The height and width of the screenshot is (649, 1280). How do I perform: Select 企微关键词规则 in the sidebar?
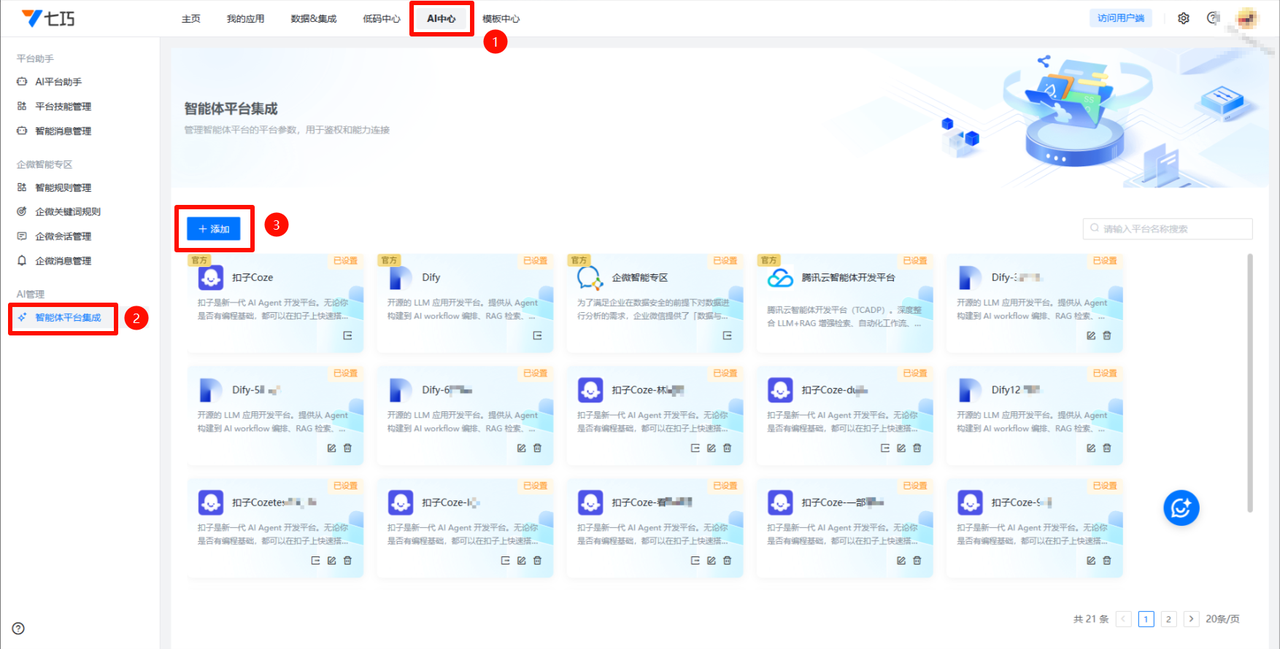[67, 212]
